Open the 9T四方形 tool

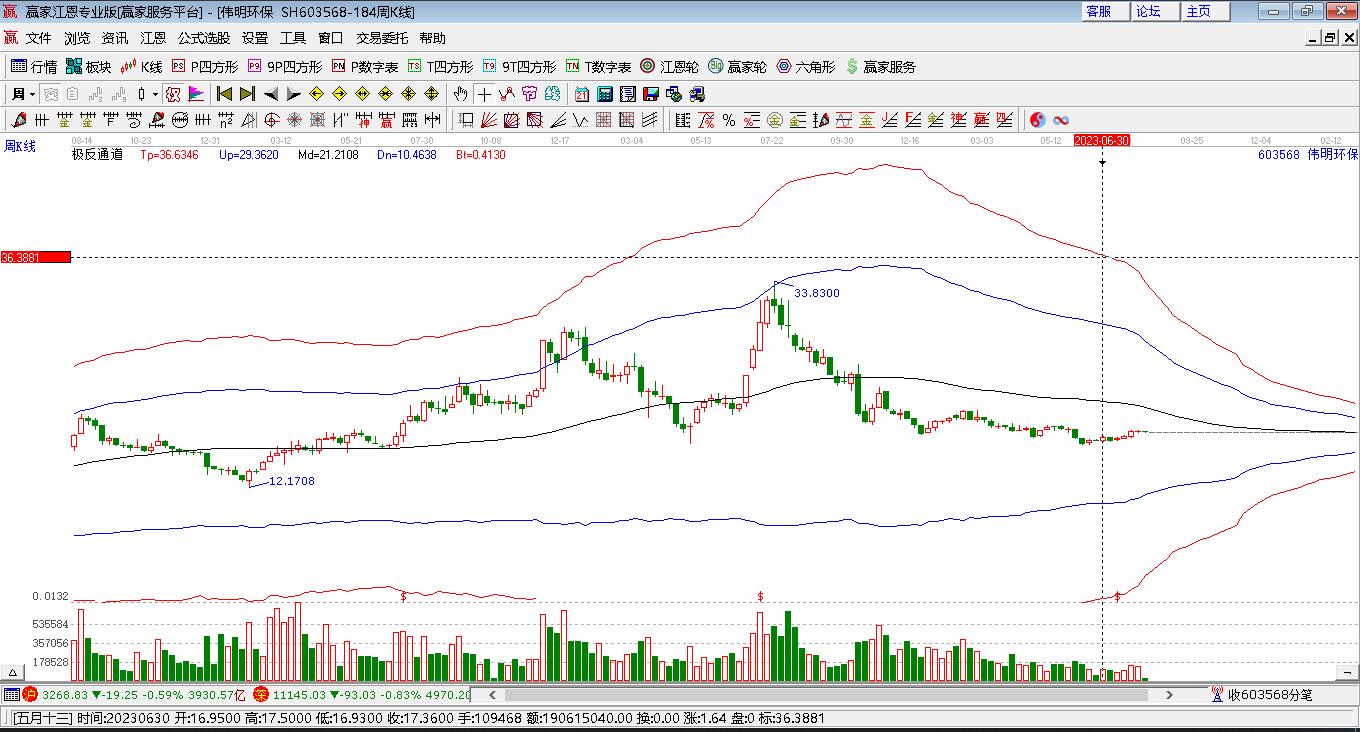(519, 67)
